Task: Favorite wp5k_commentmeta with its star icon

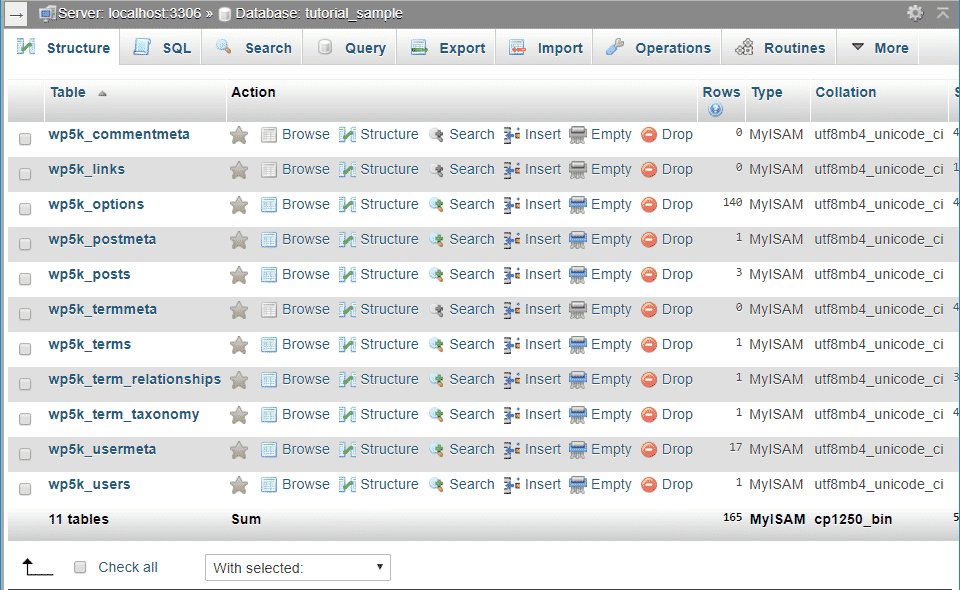Action: pyautogui.click(x=239, y=135)
